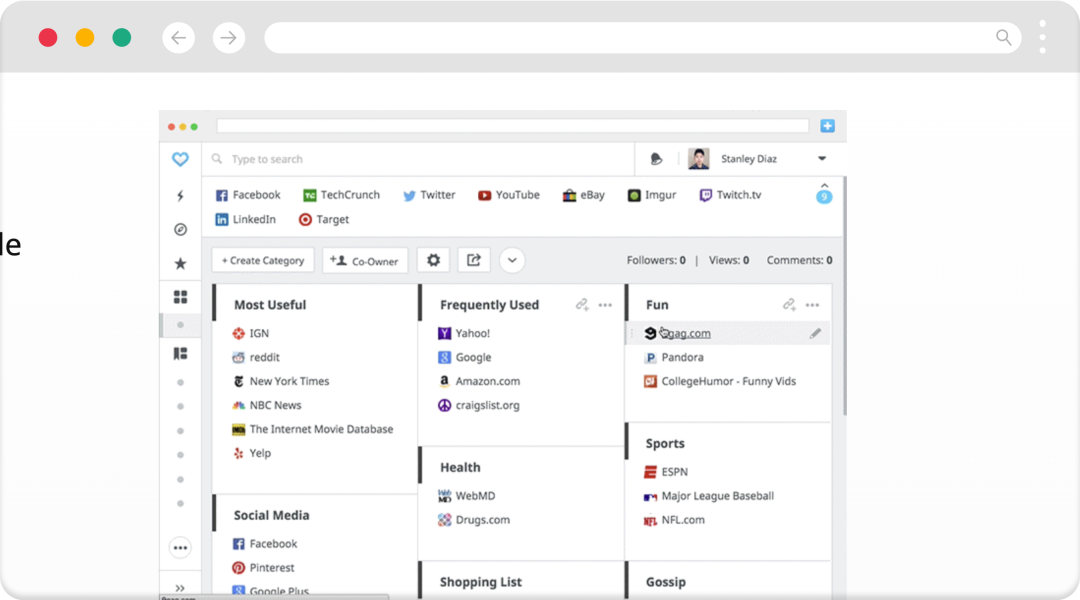
Task: Expand sidebar with double chevron
Action: (180, 588)
